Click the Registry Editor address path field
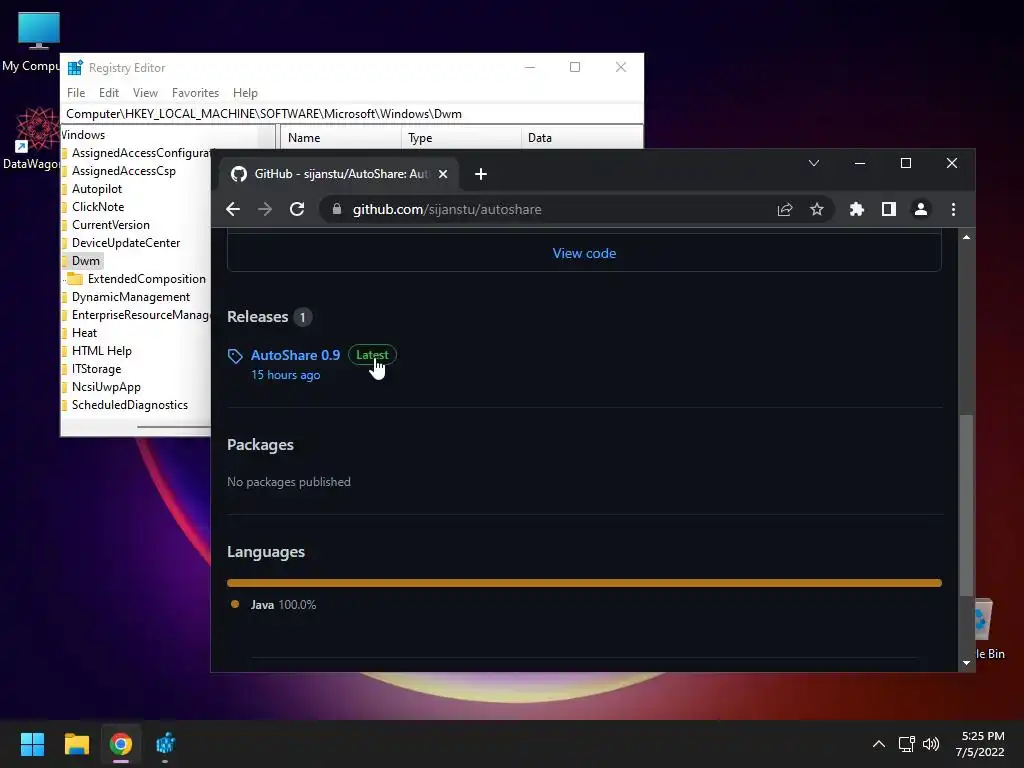 pyautogui.click(x=351, y=114)
